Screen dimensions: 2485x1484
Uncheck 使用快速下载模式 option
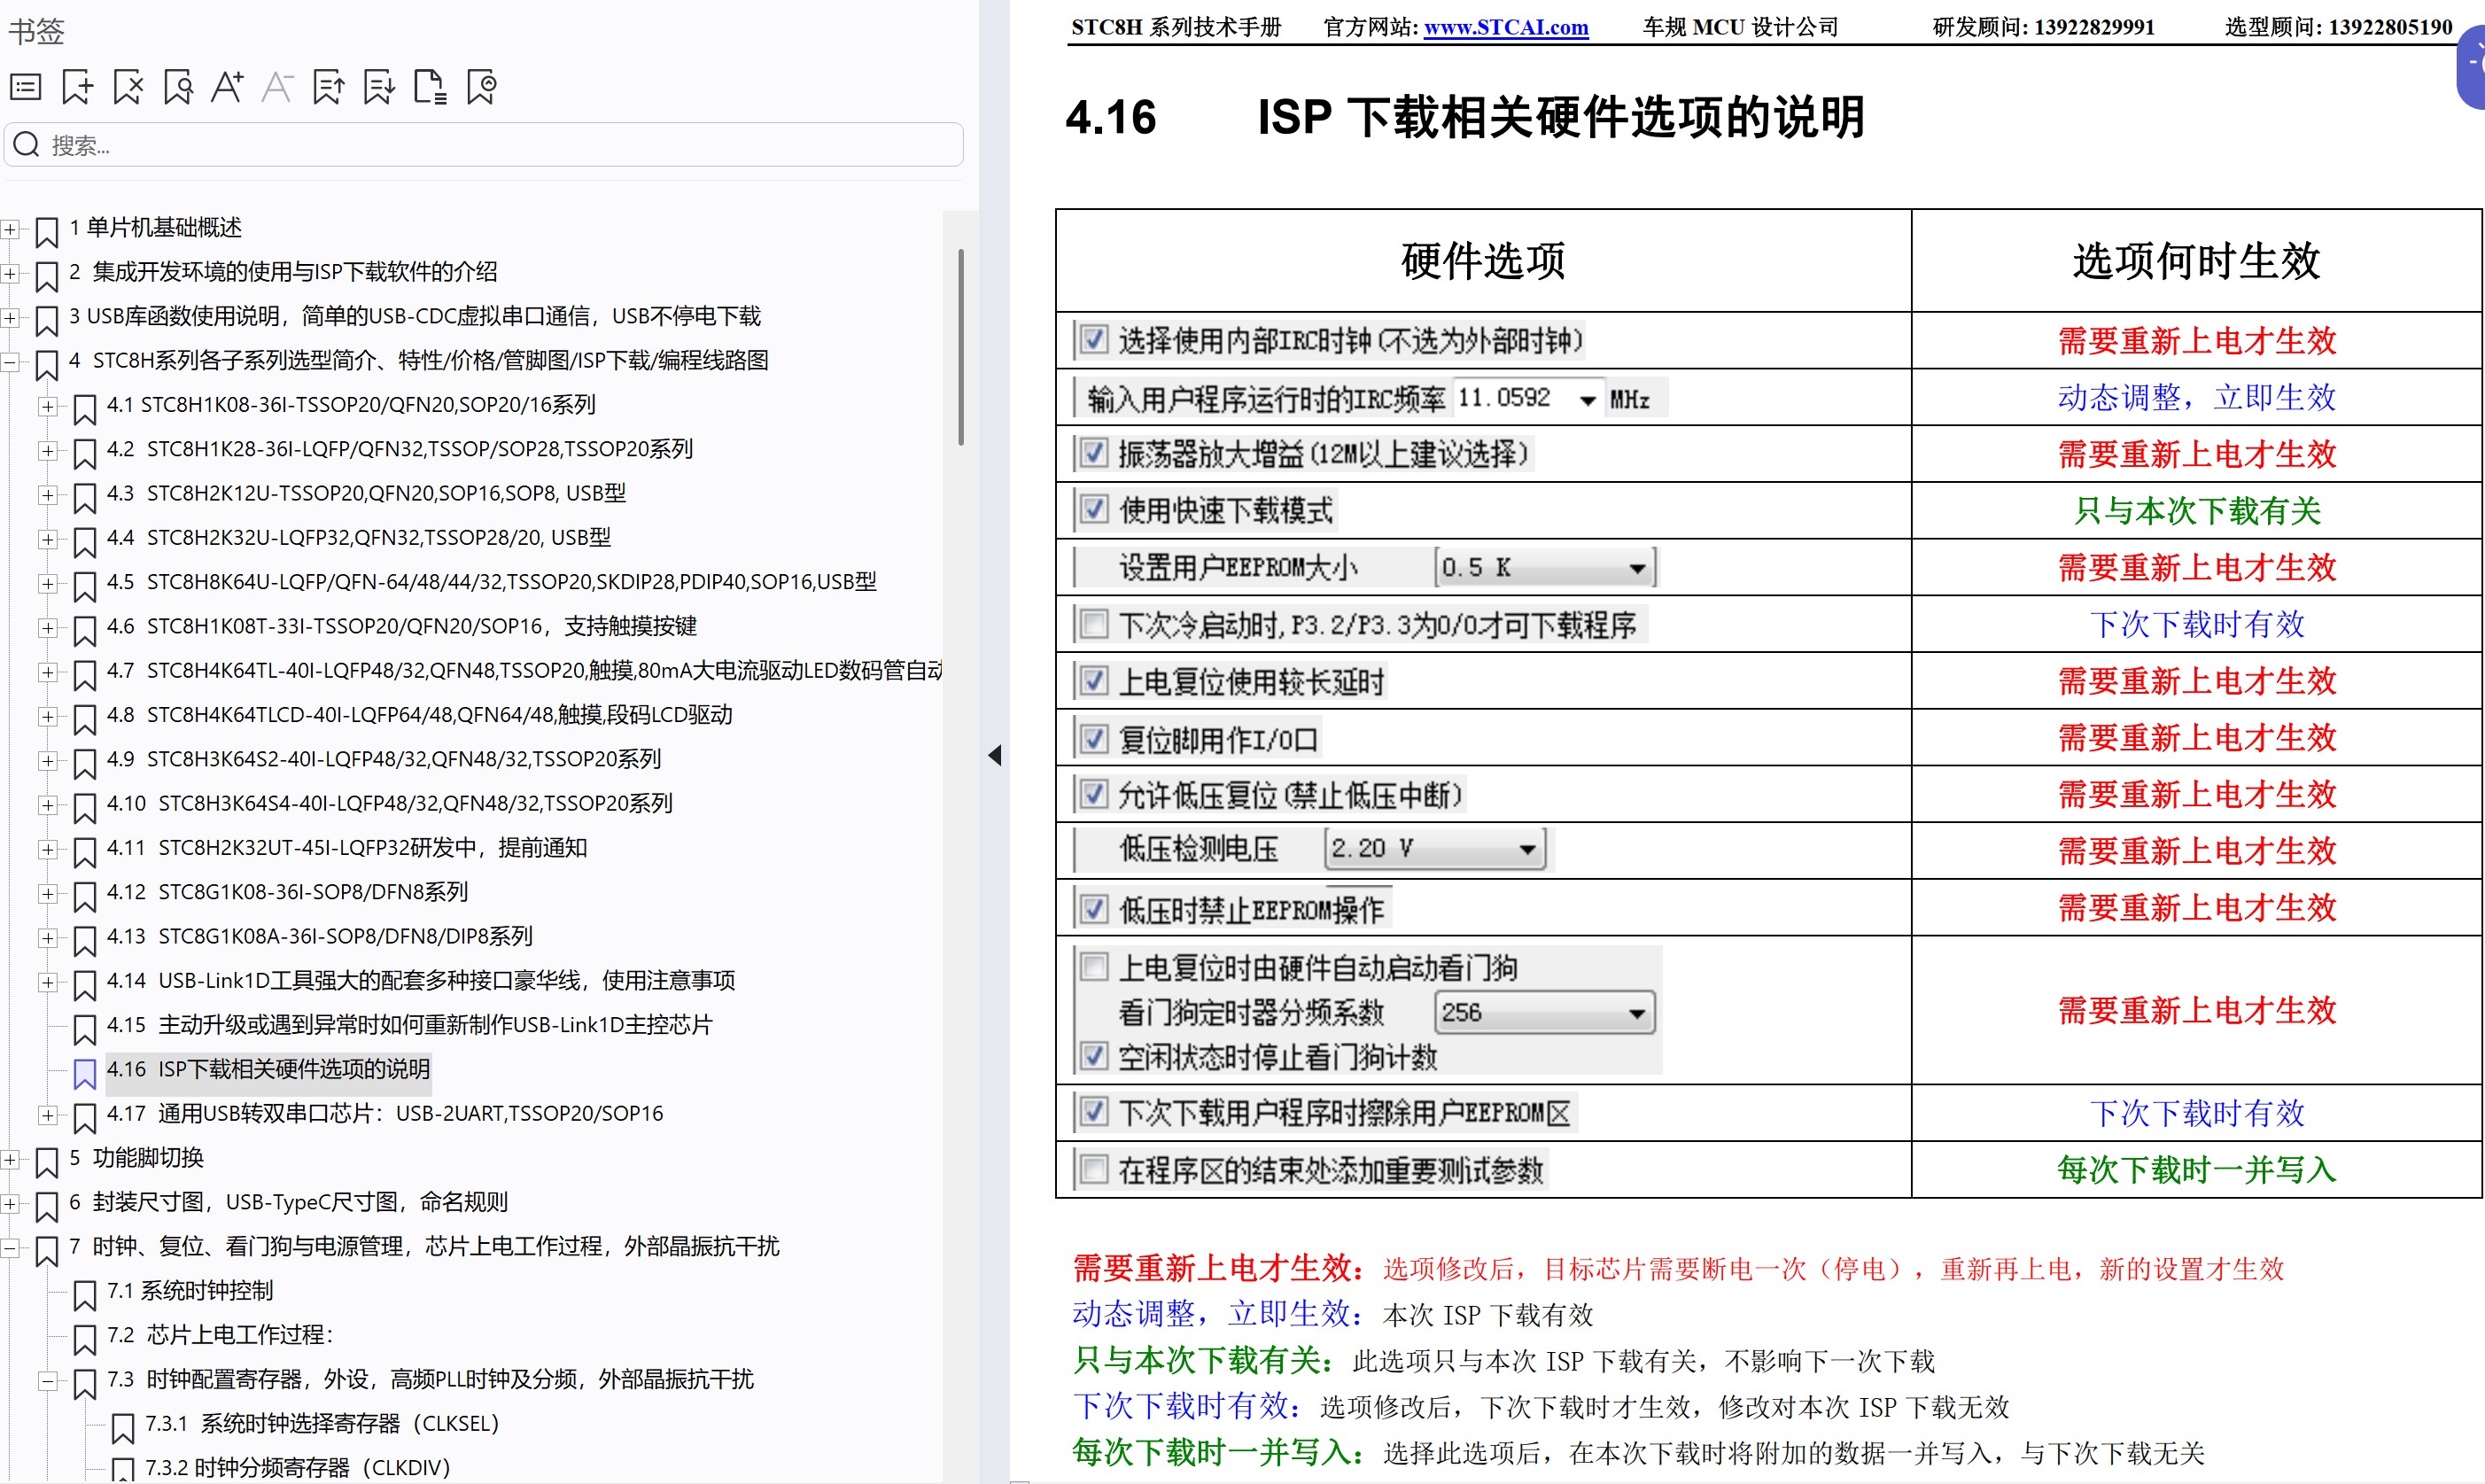(1095, 509)
